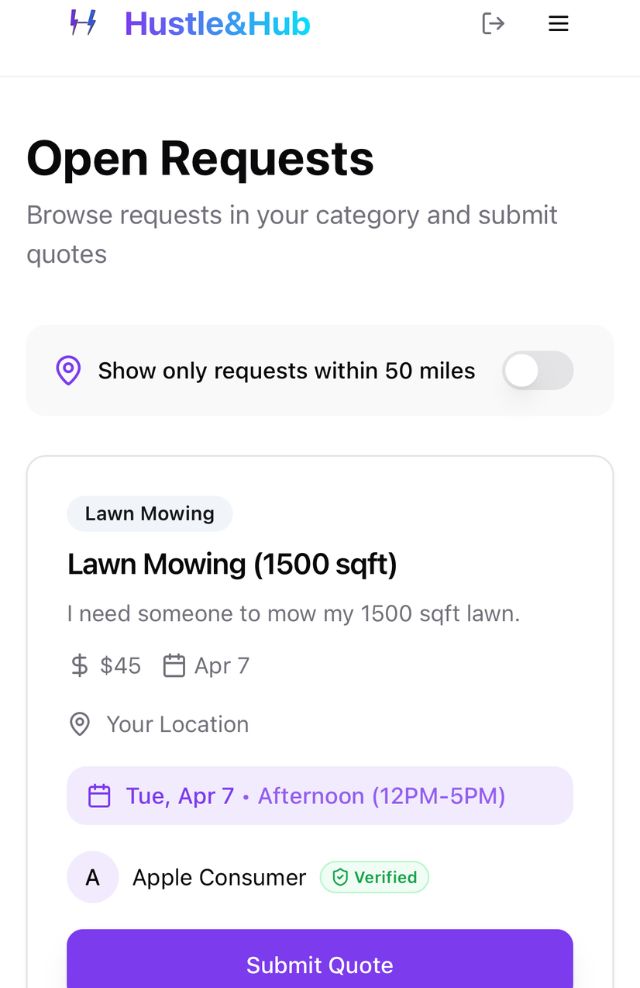Screen dimensions: 640x988
Task: Click the Hustle&Hub lightning logo icon
Action: [x=83, y=23]
